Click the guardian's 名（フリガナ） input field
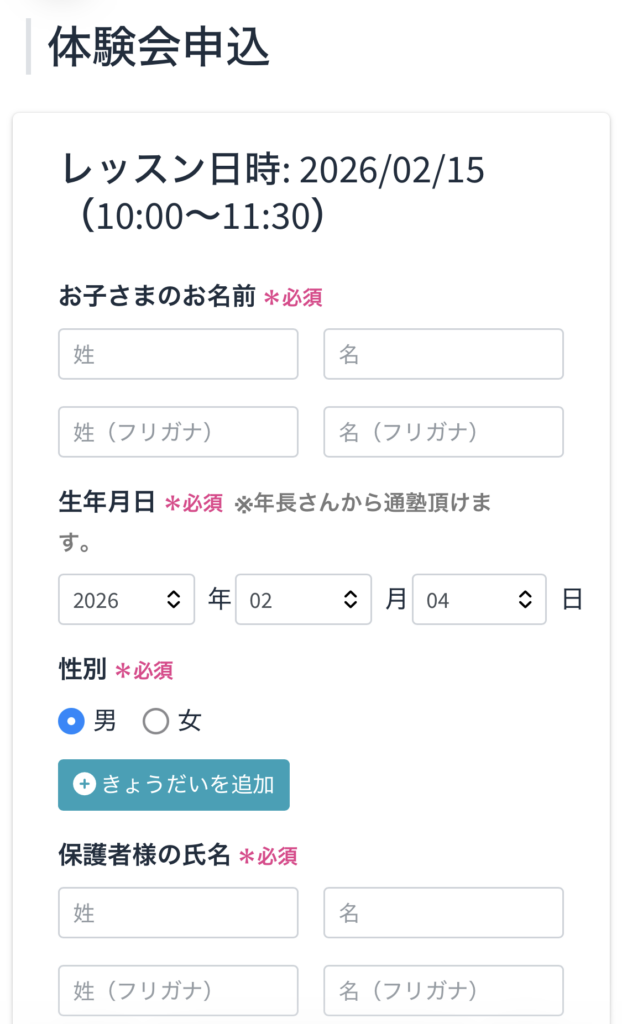 pos(443,990)
